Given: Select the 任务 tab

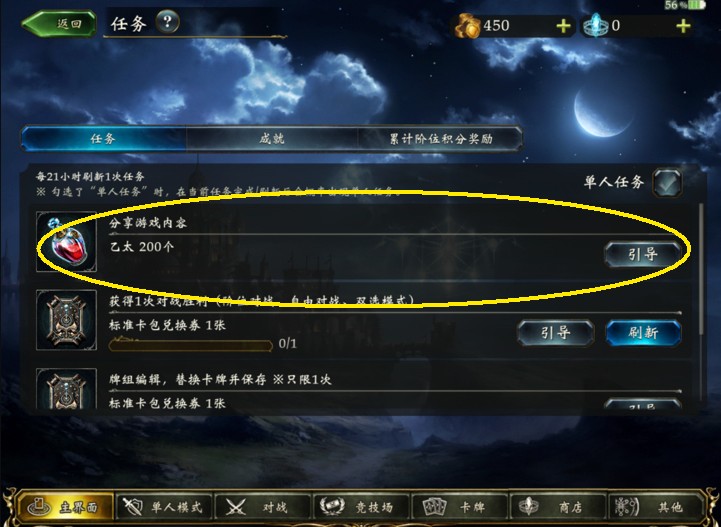Looking at the screenshot, I should click(103, 139).
